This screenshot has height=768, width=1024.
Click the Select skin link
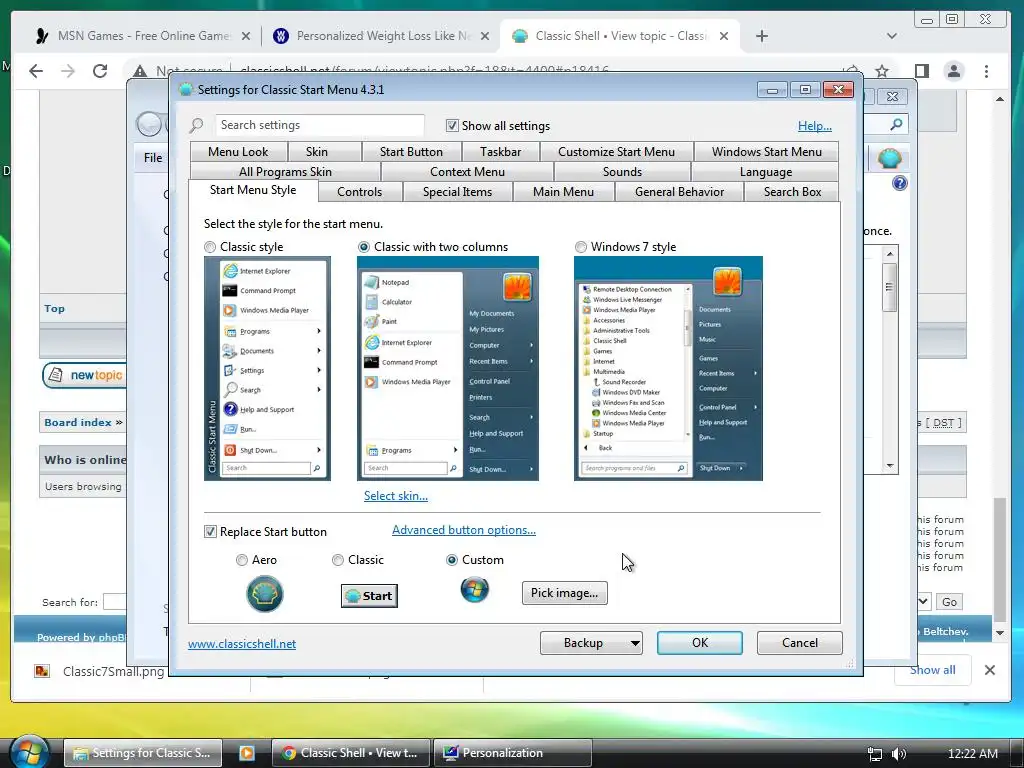[x=396, y=496]
